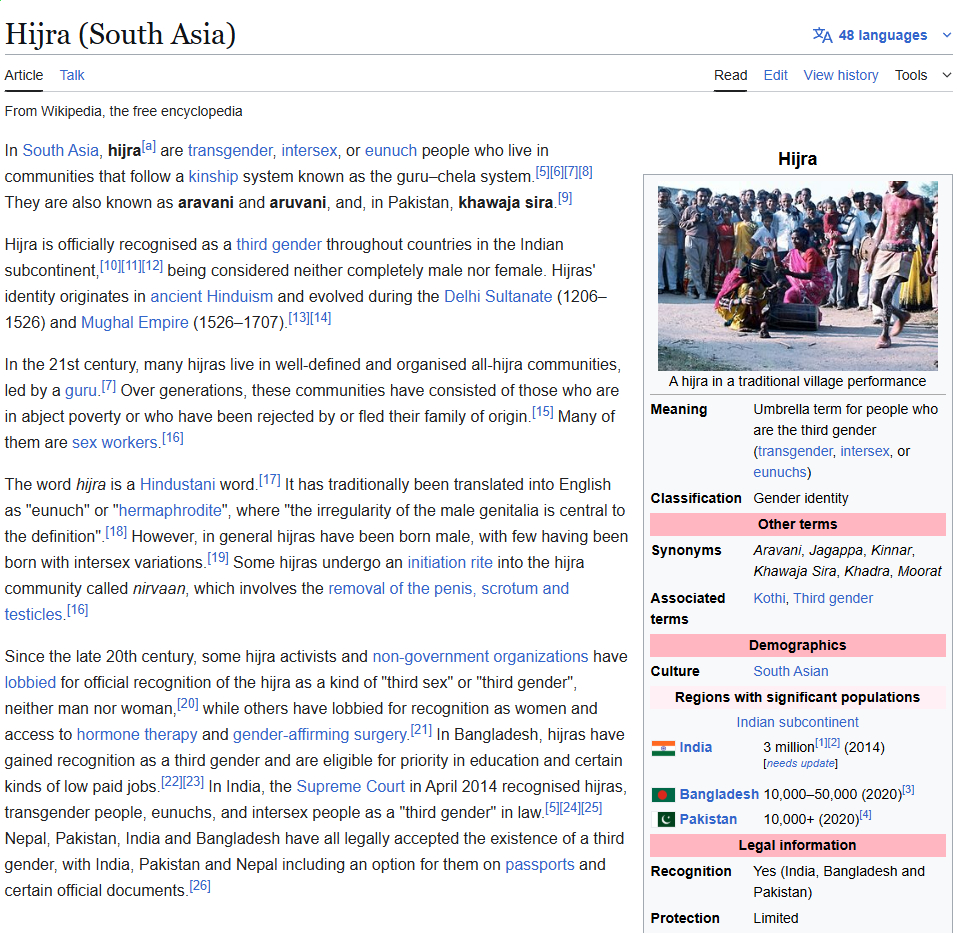Click the 'Other terms' infobox header
The width and height of the screenshot is (959, 933).
[x=798, y=524]
